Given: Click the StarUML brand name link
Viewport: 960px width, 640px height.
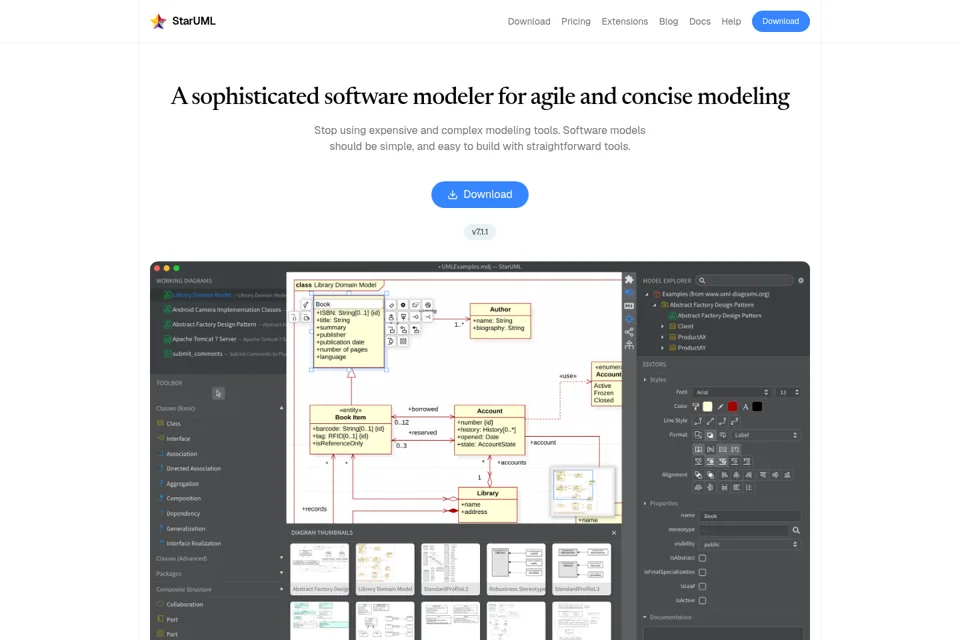Looking at the screenshot, I should [x=193, y=21].
